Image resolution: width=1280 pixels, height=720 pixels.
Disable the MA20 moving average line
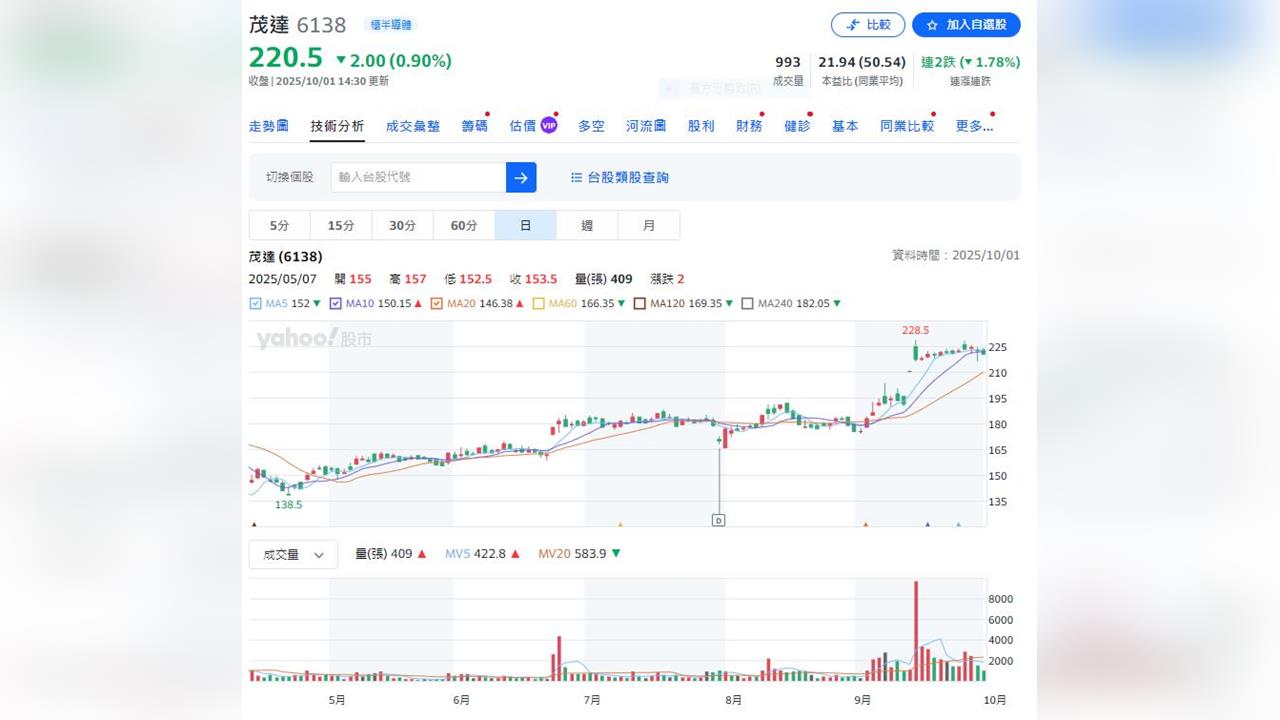click(436, 303)
